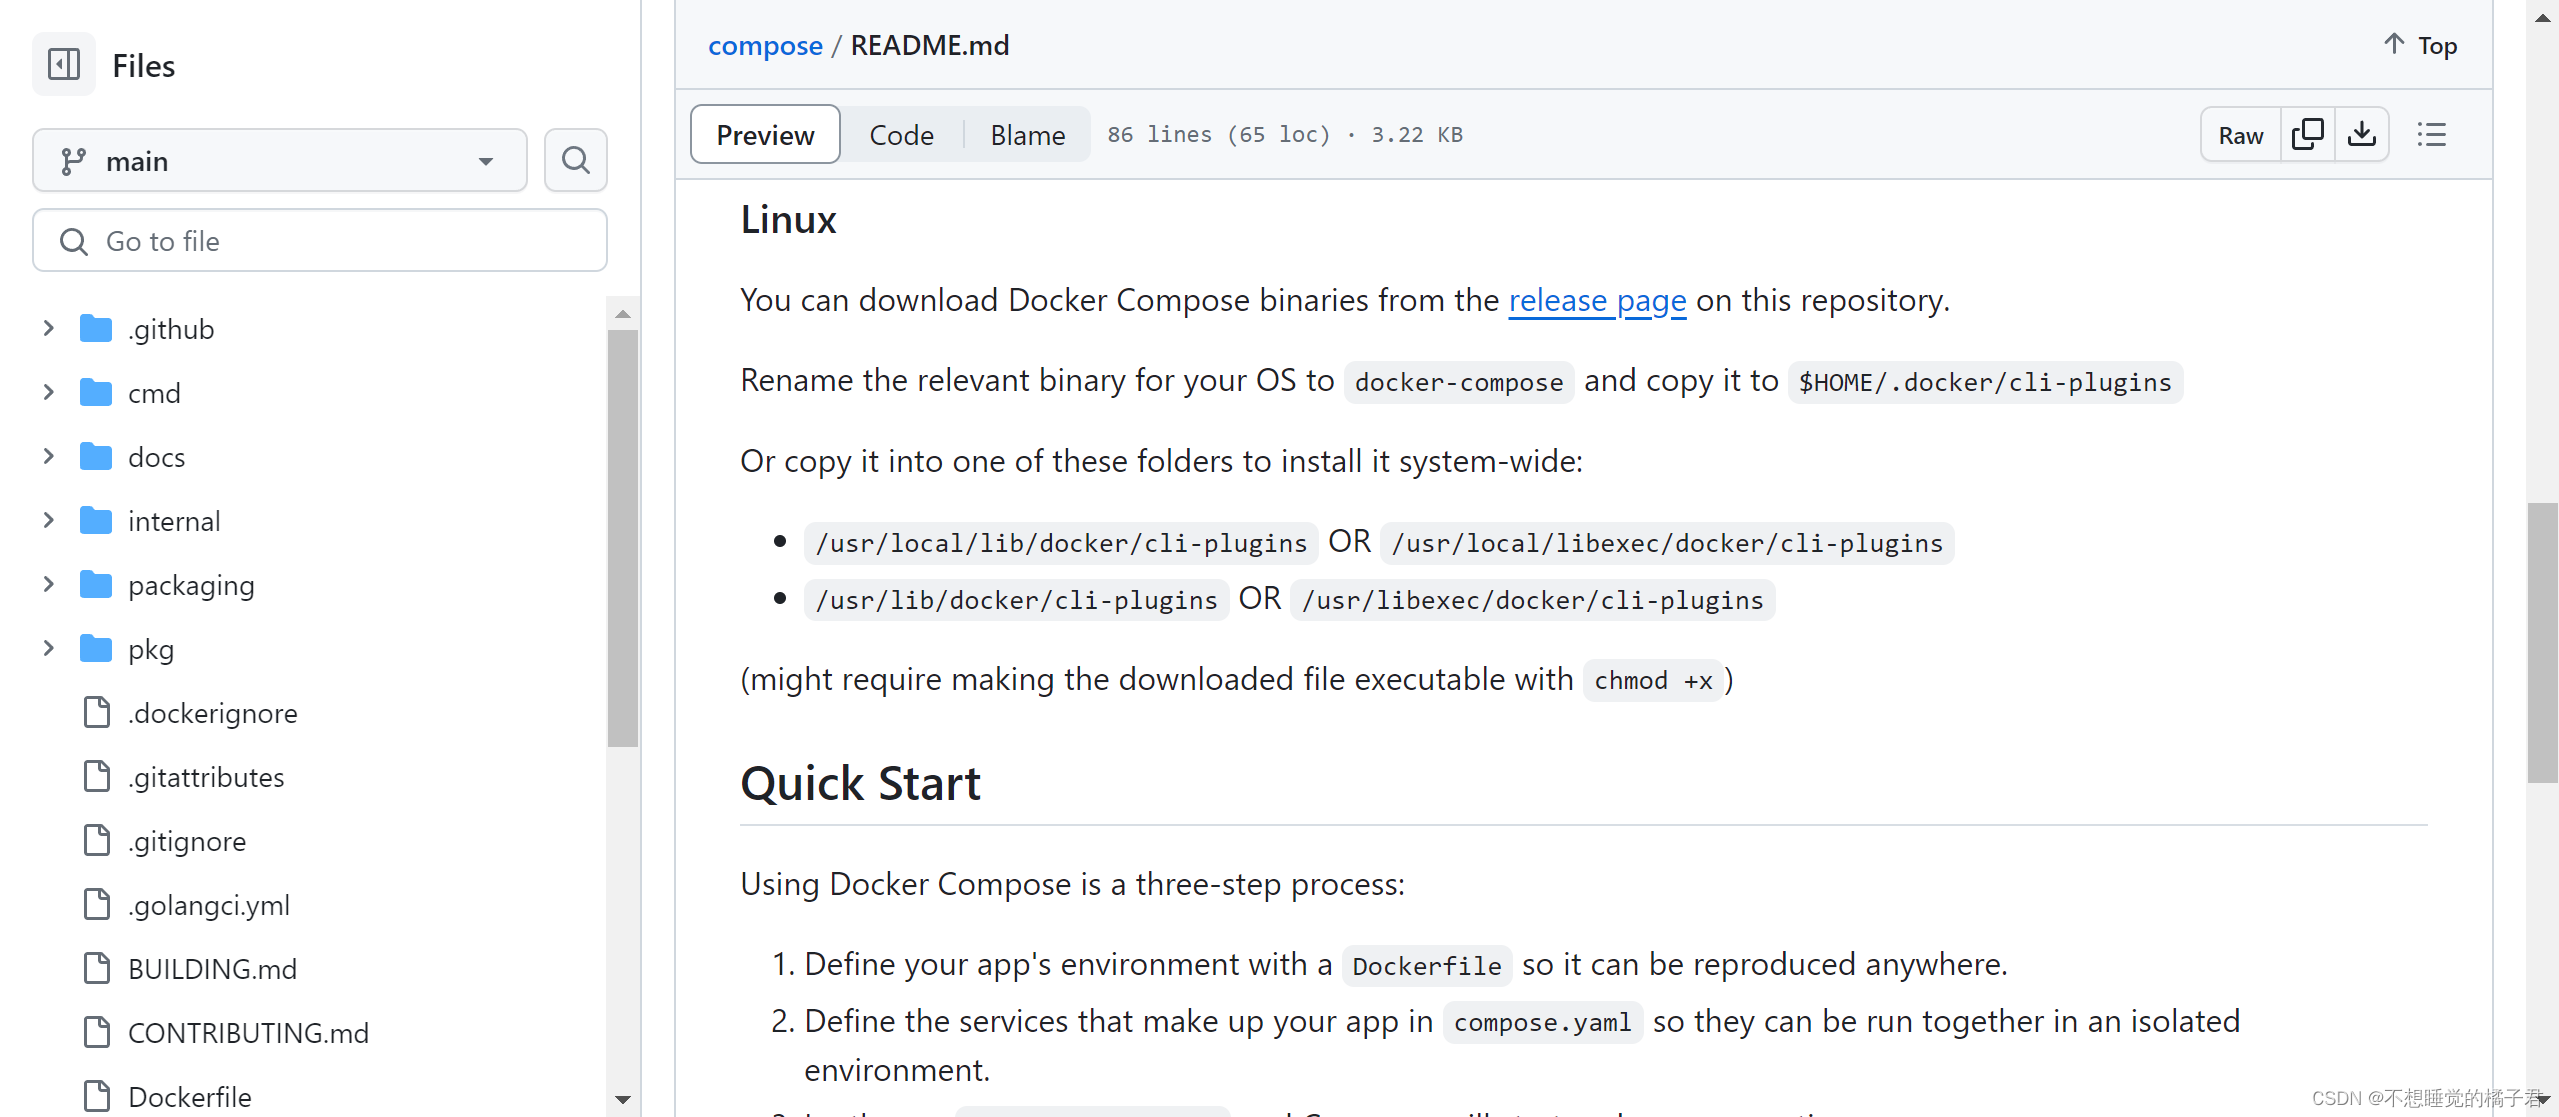This screenshot has height=1117, width=2559.
Task: Click the .dockerignore file icon
Action: (97, 712)
